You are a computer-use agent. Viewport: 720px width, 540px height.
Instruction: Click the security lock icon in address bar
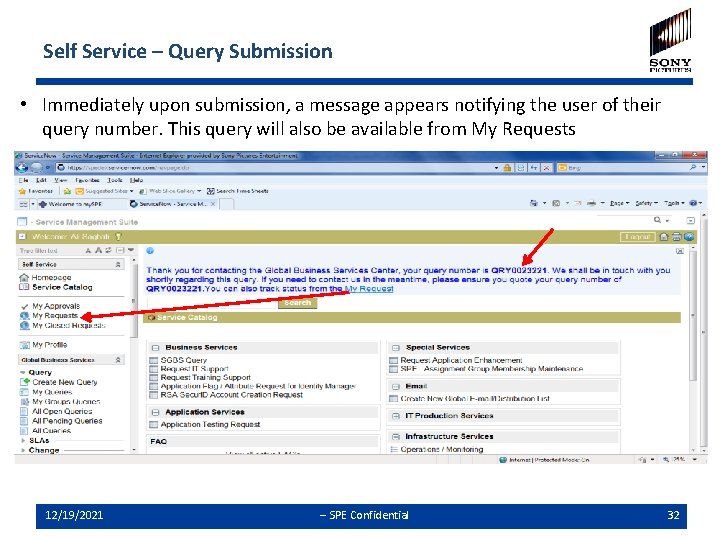pyautogui.click(x=507, y=168)
